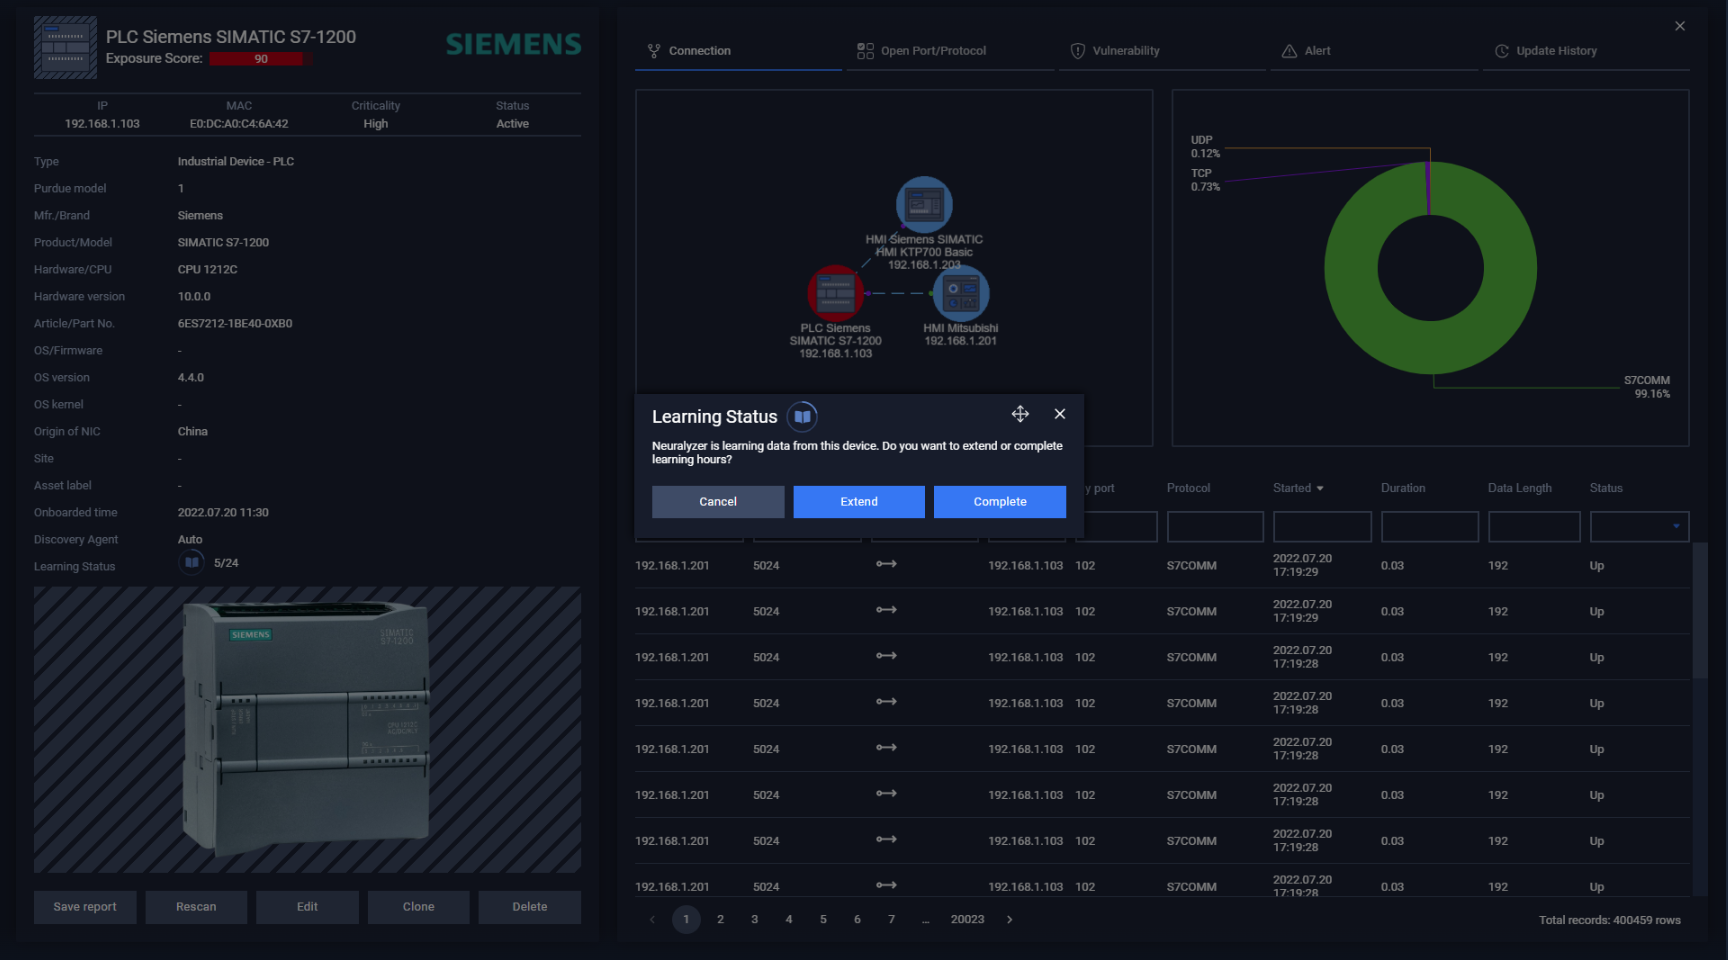1728x960 pixels.
Task: Click the Delete button
Action: pos(530,907)
